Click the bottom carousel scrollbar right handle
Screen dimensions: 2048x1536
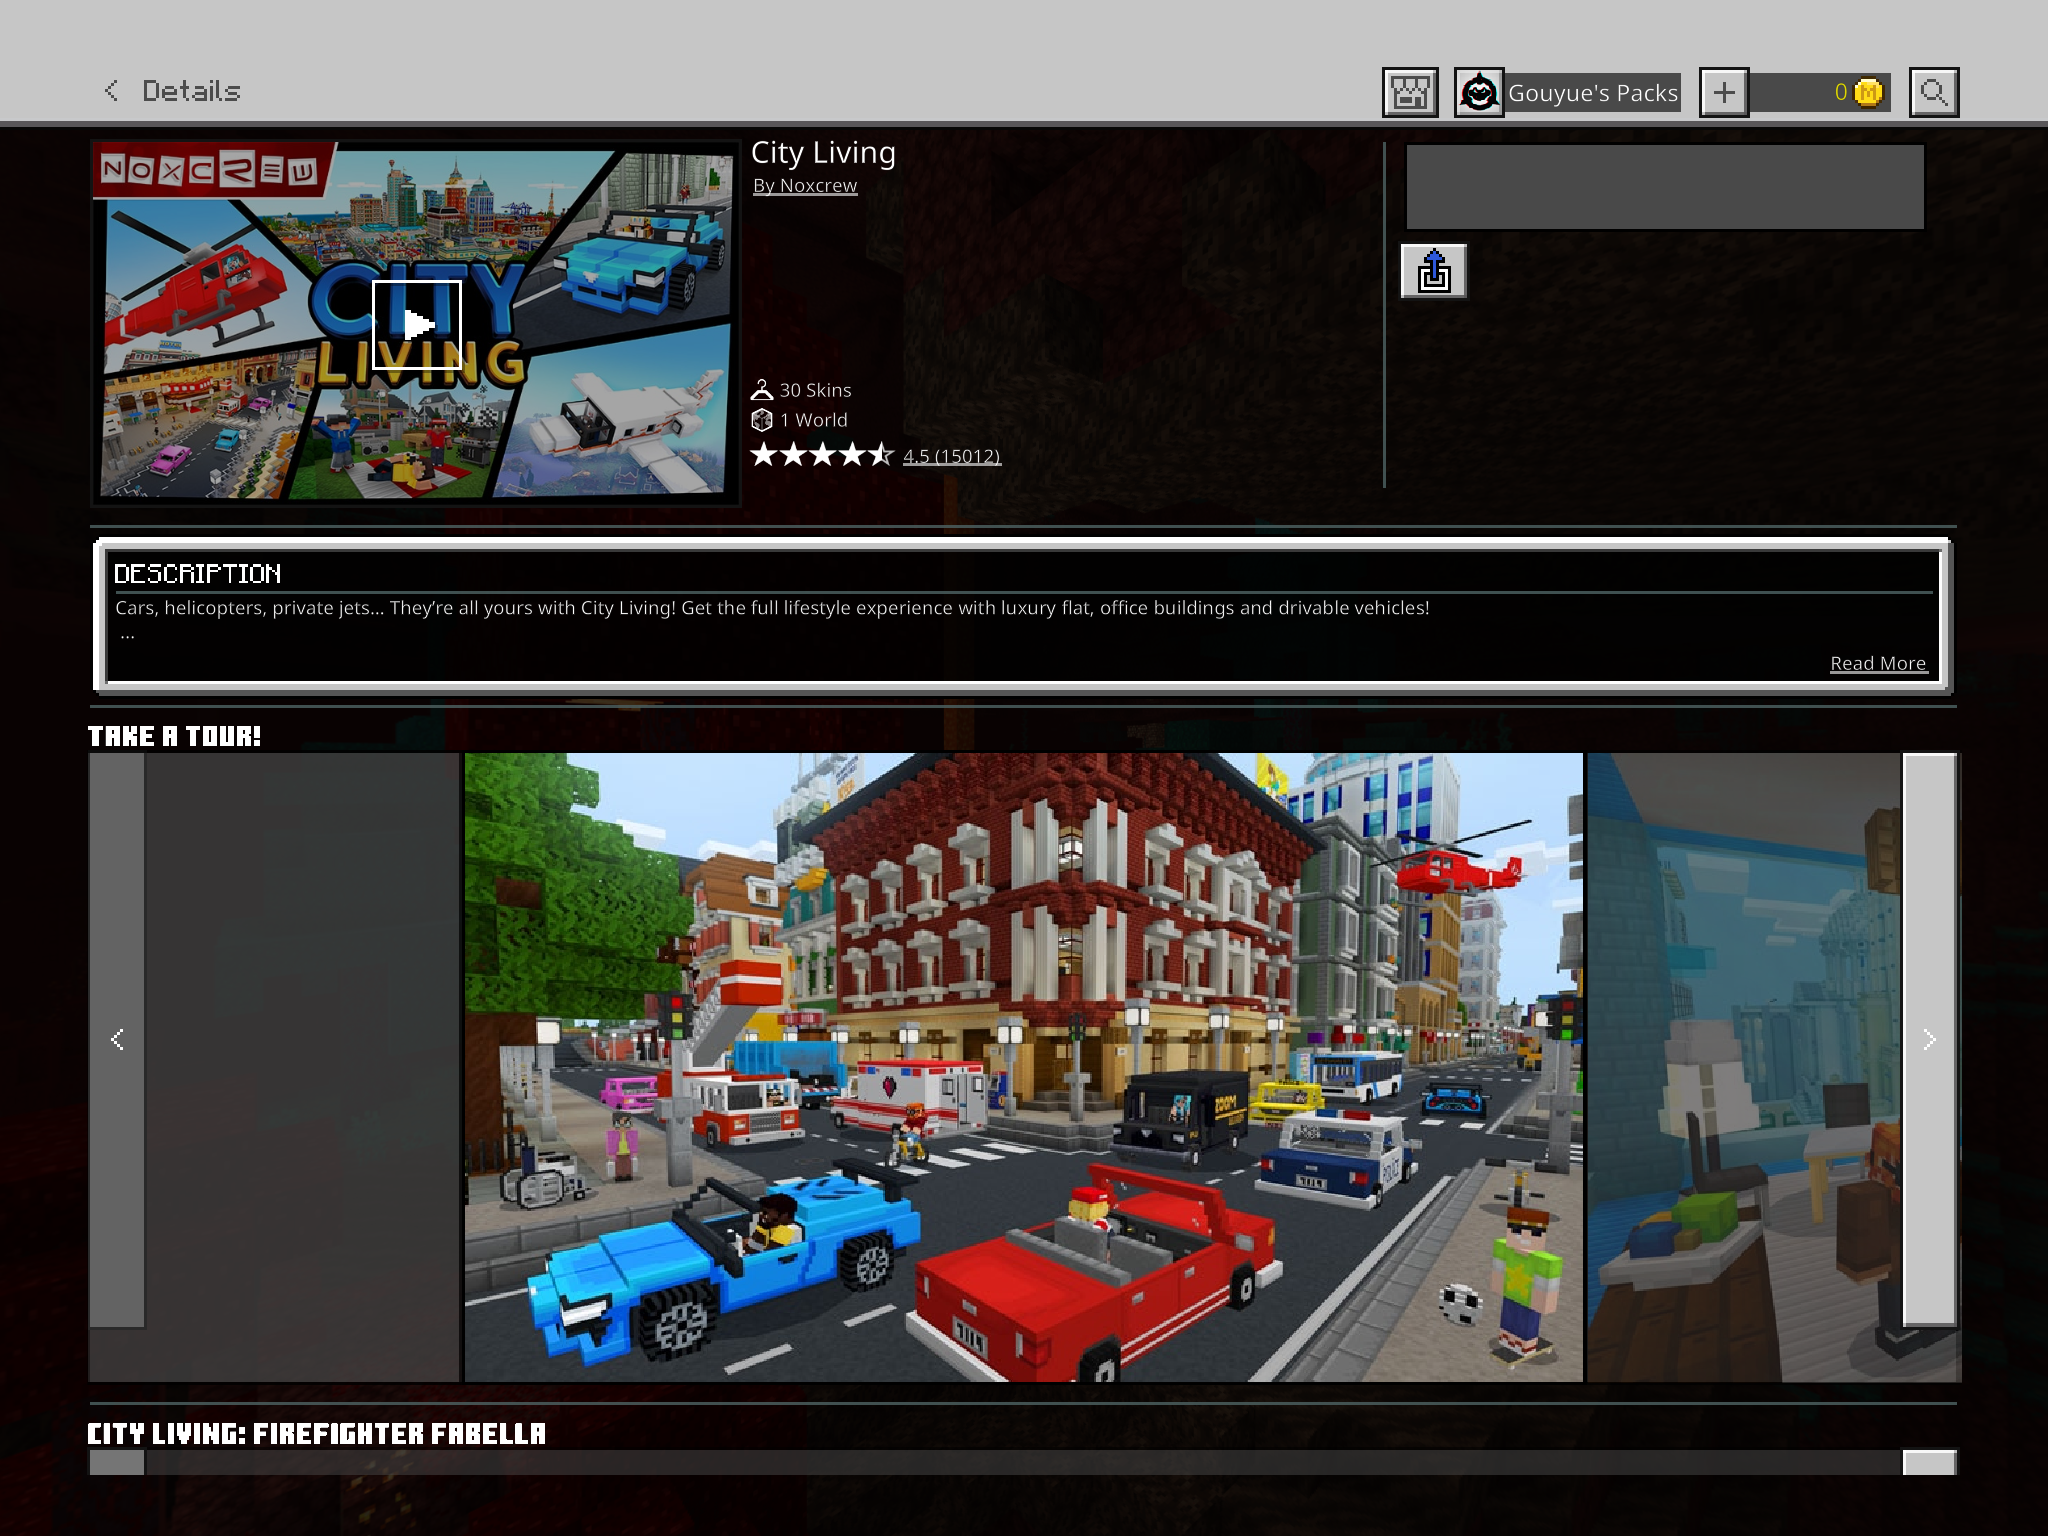point(1928,1463)
